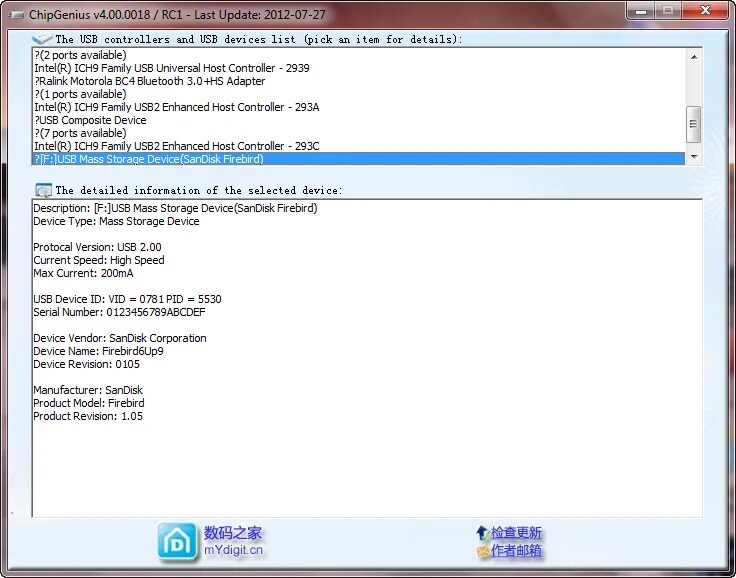The image size is (736, 578).
Task: Select the USB Composite Device row
Action: [x=359, y=120]
